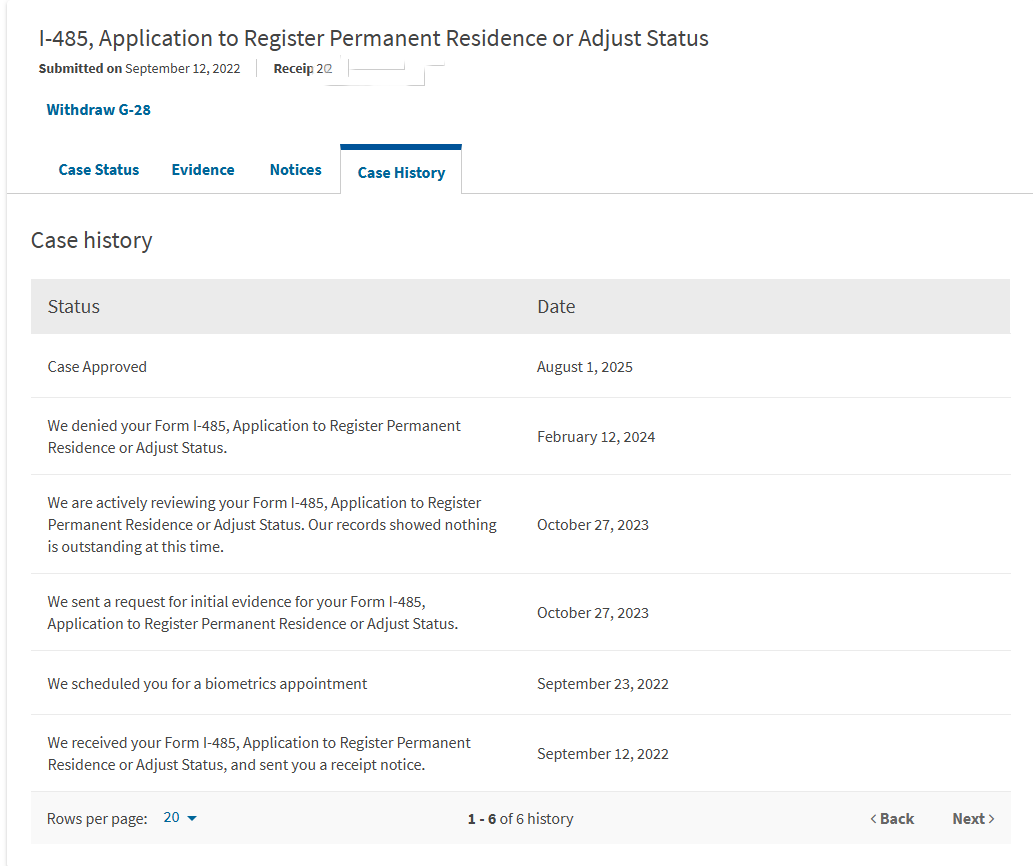1033x866 pixels.
Task: Click the 'request for initial evidence' entry
Action: click(252, 612)
